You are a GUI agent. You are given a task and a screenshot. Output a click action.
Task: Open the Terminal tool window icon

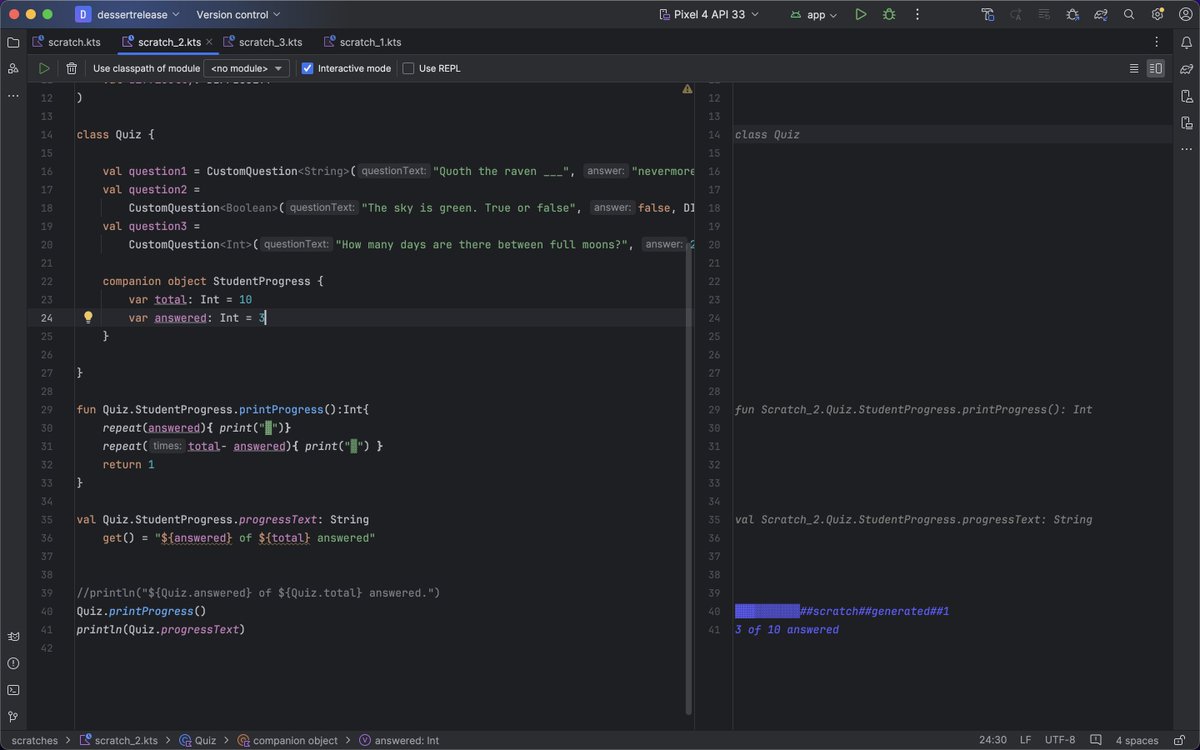pos(13,690)
